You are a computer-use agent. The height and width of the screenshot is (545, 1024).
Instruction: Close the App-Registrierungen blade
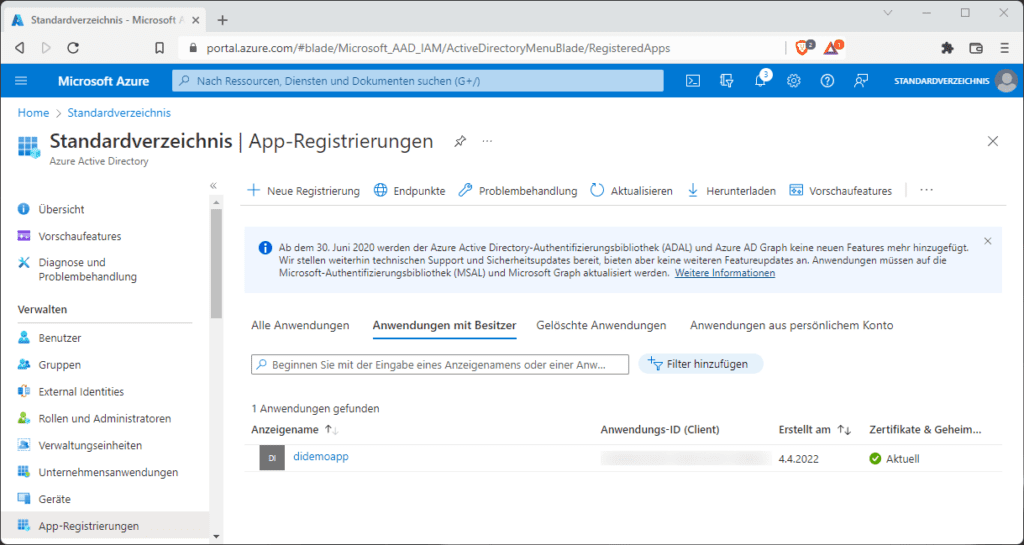(993, 141)
